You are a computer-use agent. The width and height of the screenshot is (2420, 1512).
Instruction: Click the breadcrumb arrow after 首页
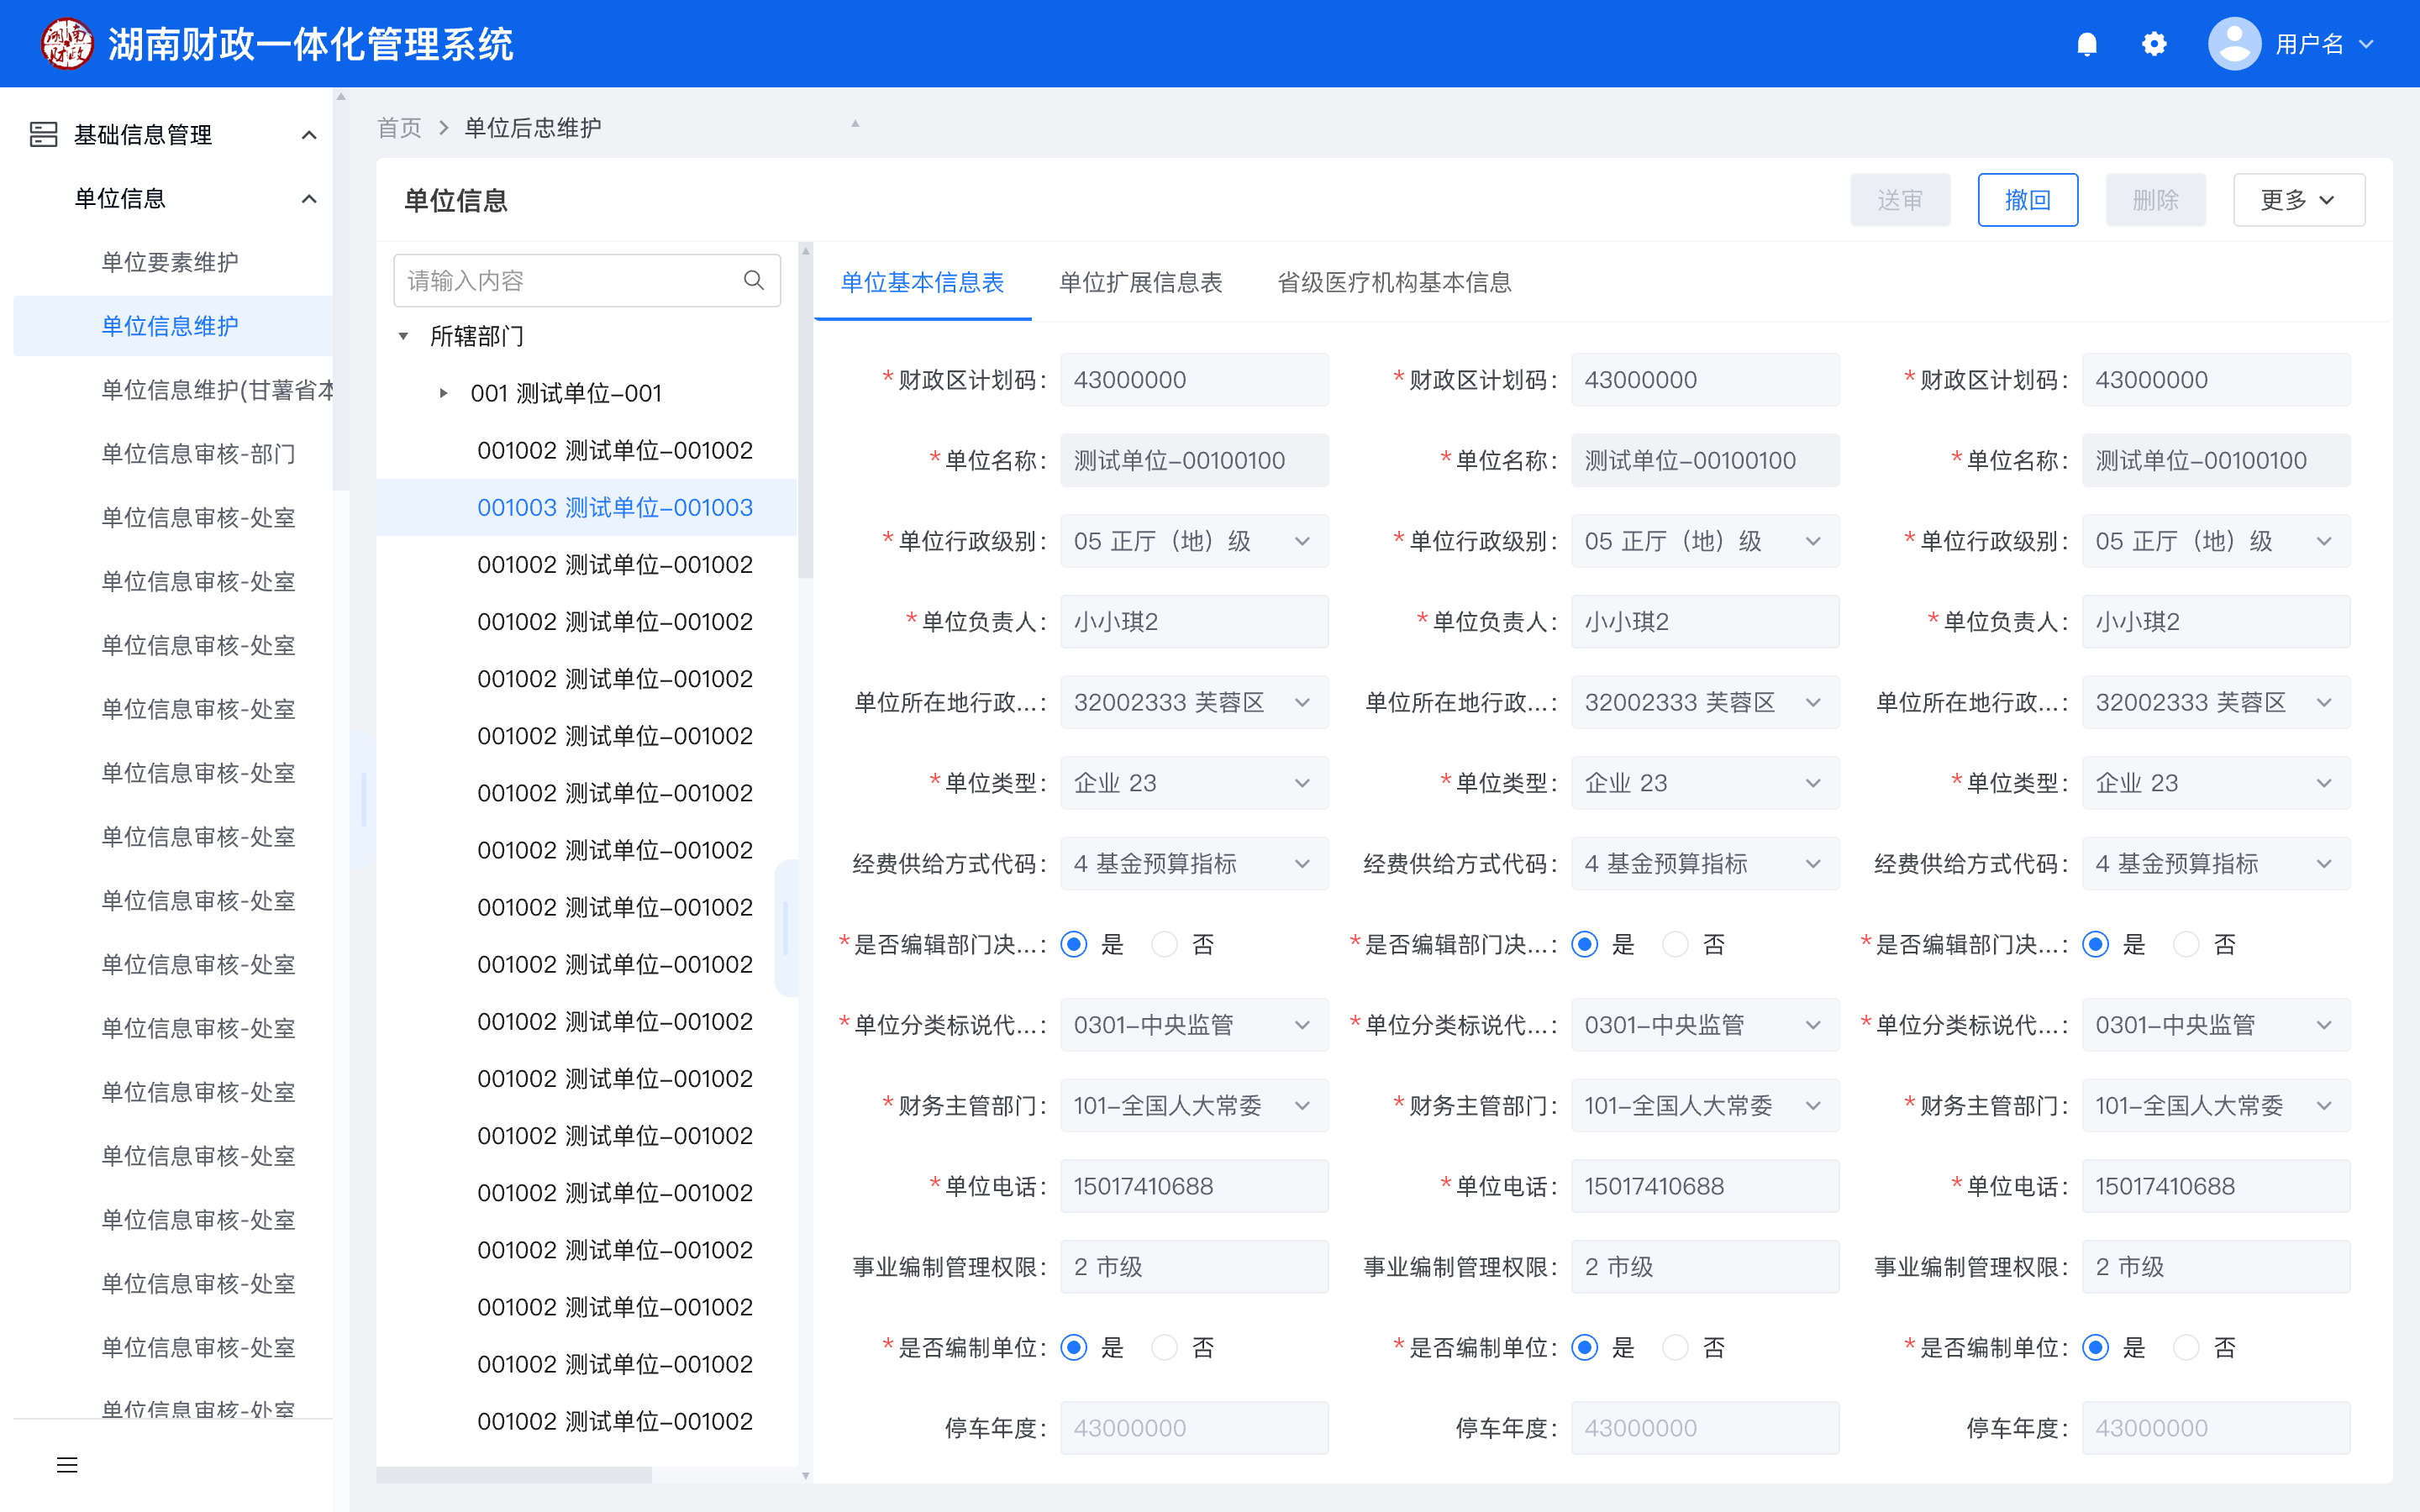point(443,128)
